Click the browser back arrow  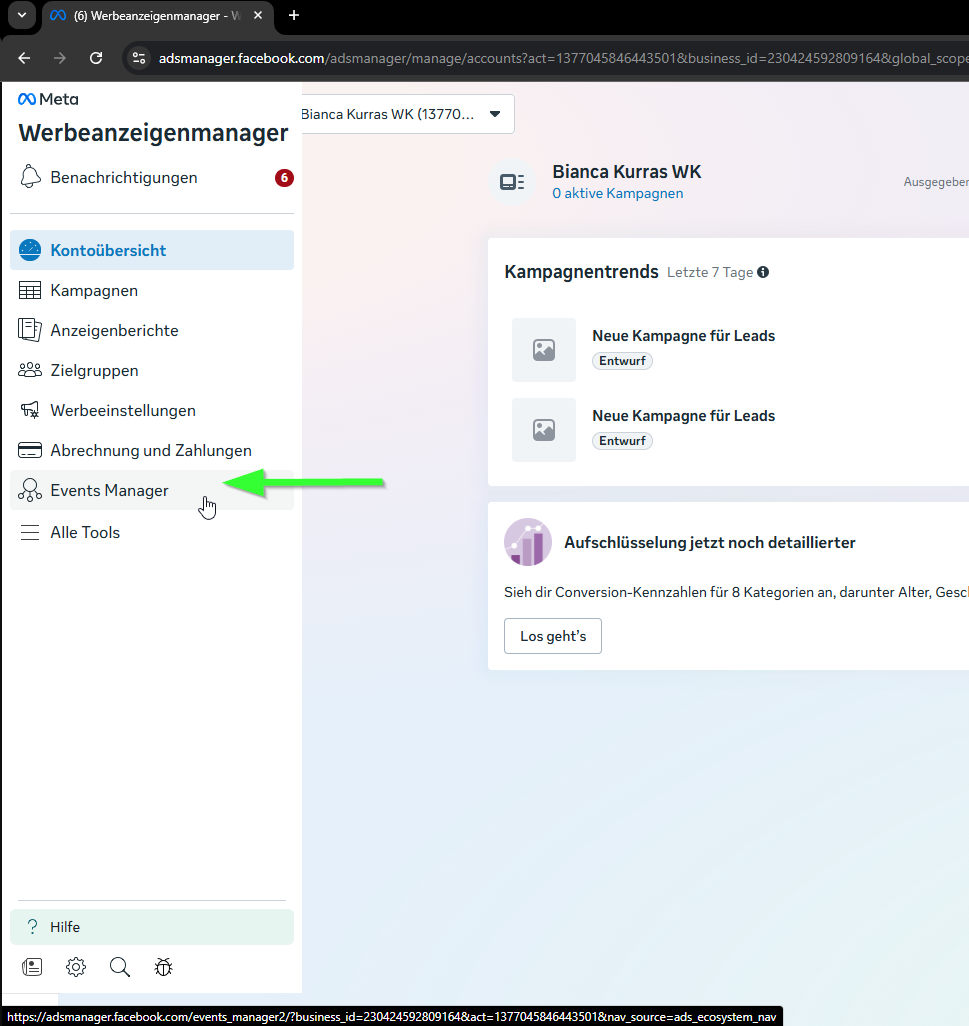[x=24, y=58]
